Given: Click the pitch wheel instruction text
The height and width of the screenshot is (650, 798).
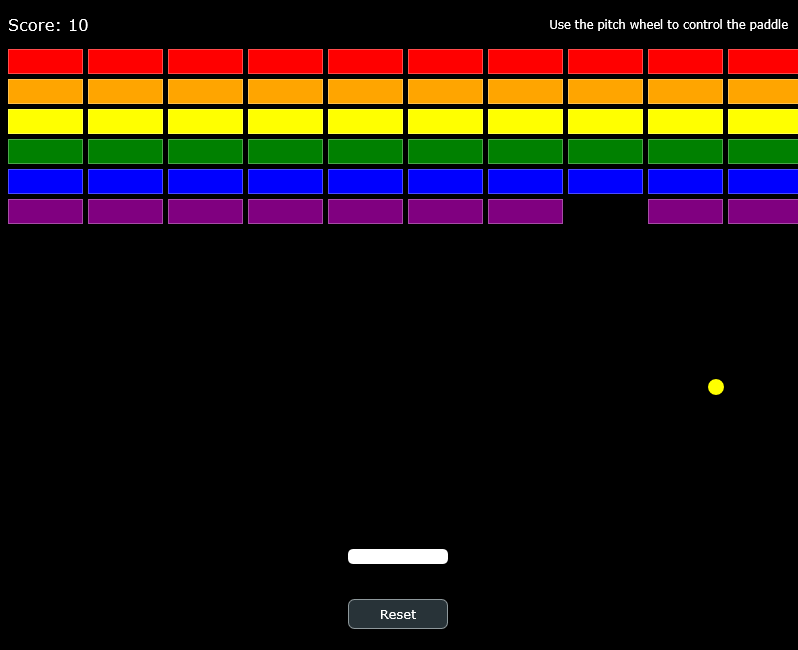Looking at the screenshot, I should point(668,25).
